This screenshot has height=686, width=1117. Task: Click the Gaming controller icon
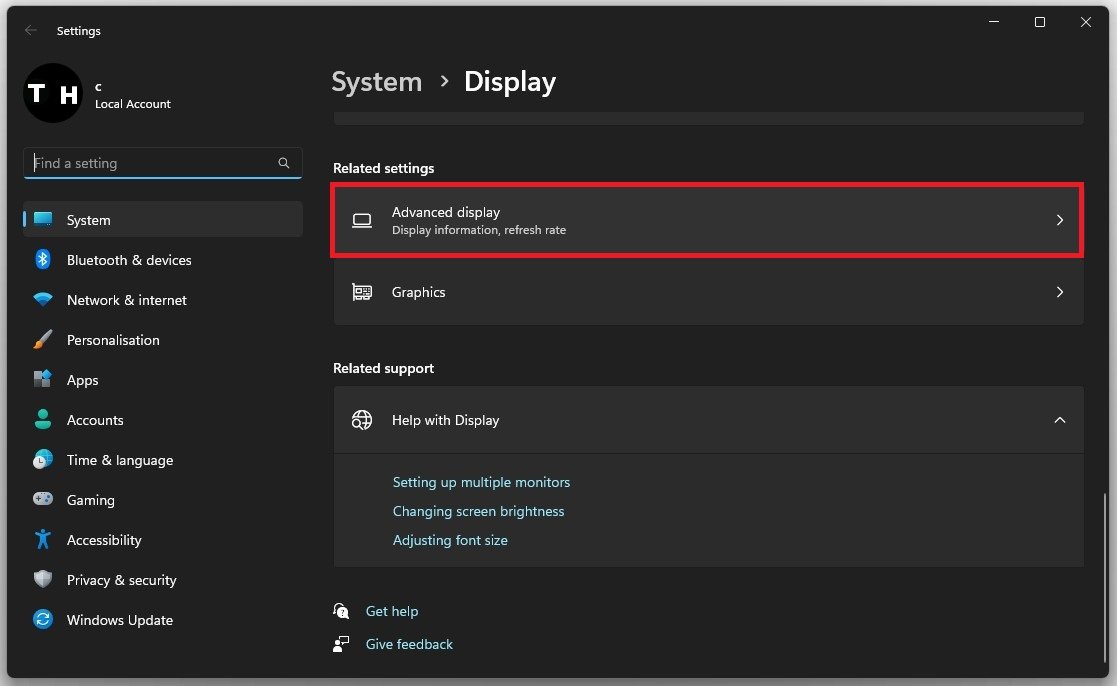43,500
